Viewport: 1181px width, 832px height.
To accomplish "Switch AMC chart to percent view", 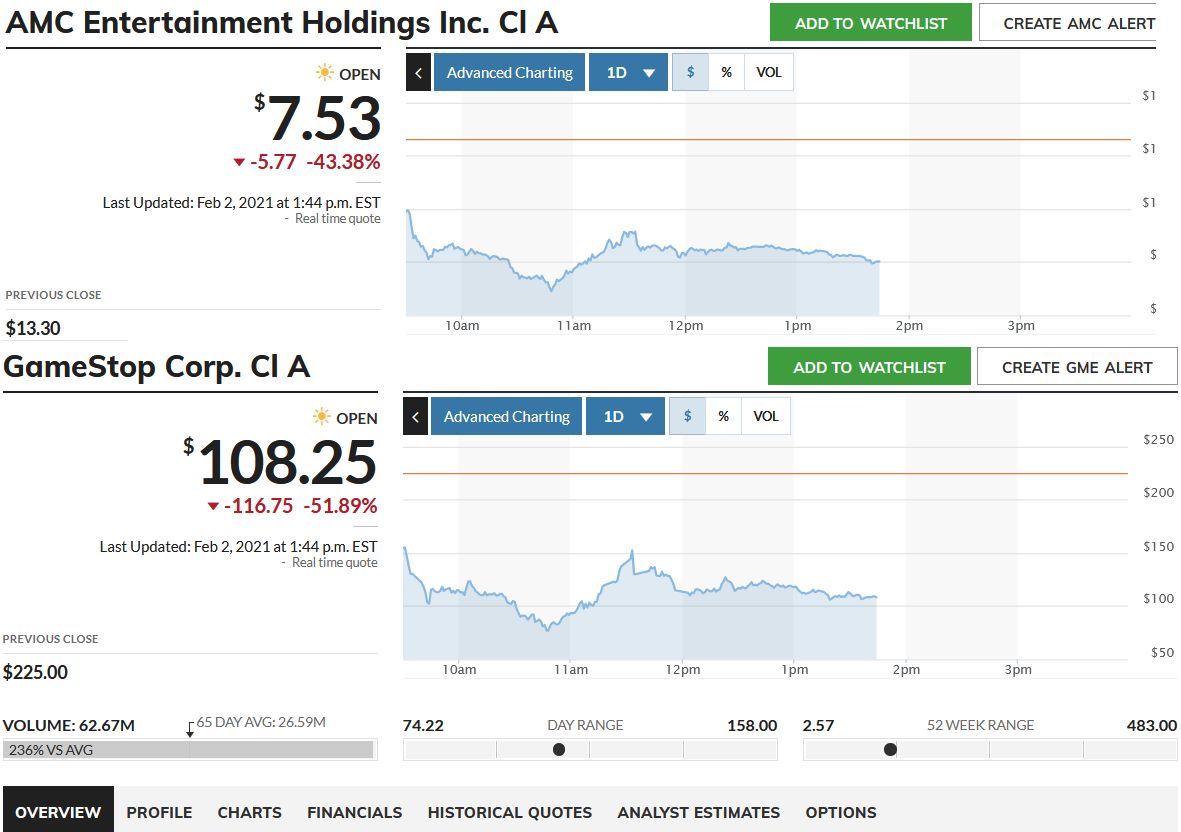I will (x=727, y=73).
